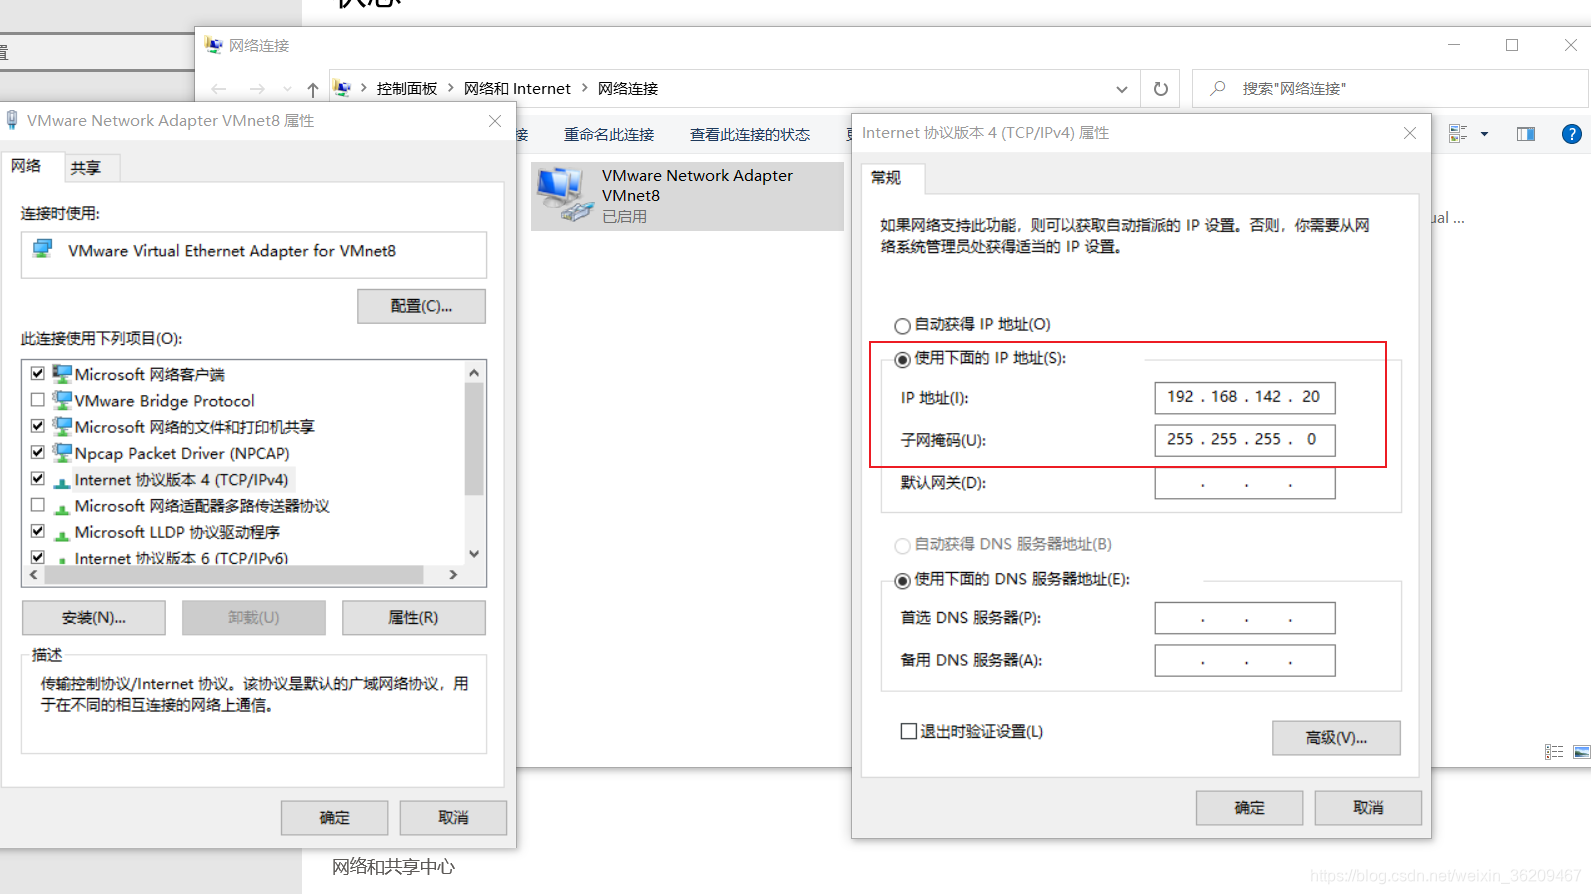The image size is (1591, 894).
Task: Click the items list vertical scrollbar thumb
Action: point(474,439)
